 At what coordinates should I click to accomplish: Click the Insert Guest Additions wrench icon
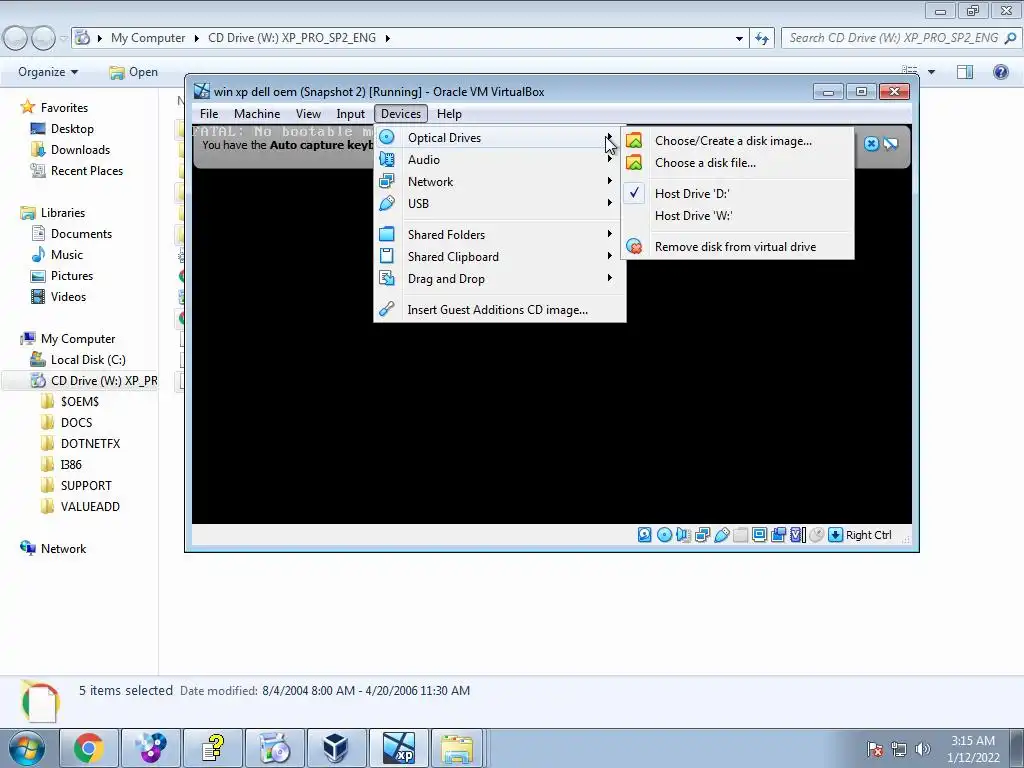click(387, 309)
